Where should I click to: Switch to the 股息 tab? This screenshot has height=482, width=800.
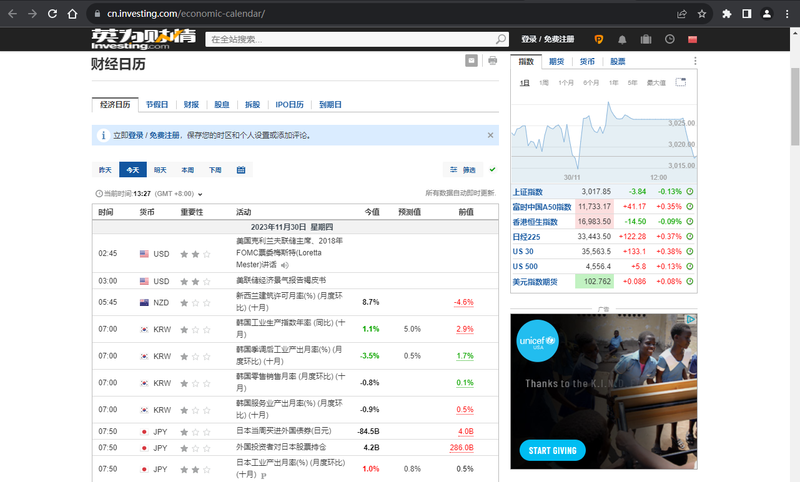221,105
